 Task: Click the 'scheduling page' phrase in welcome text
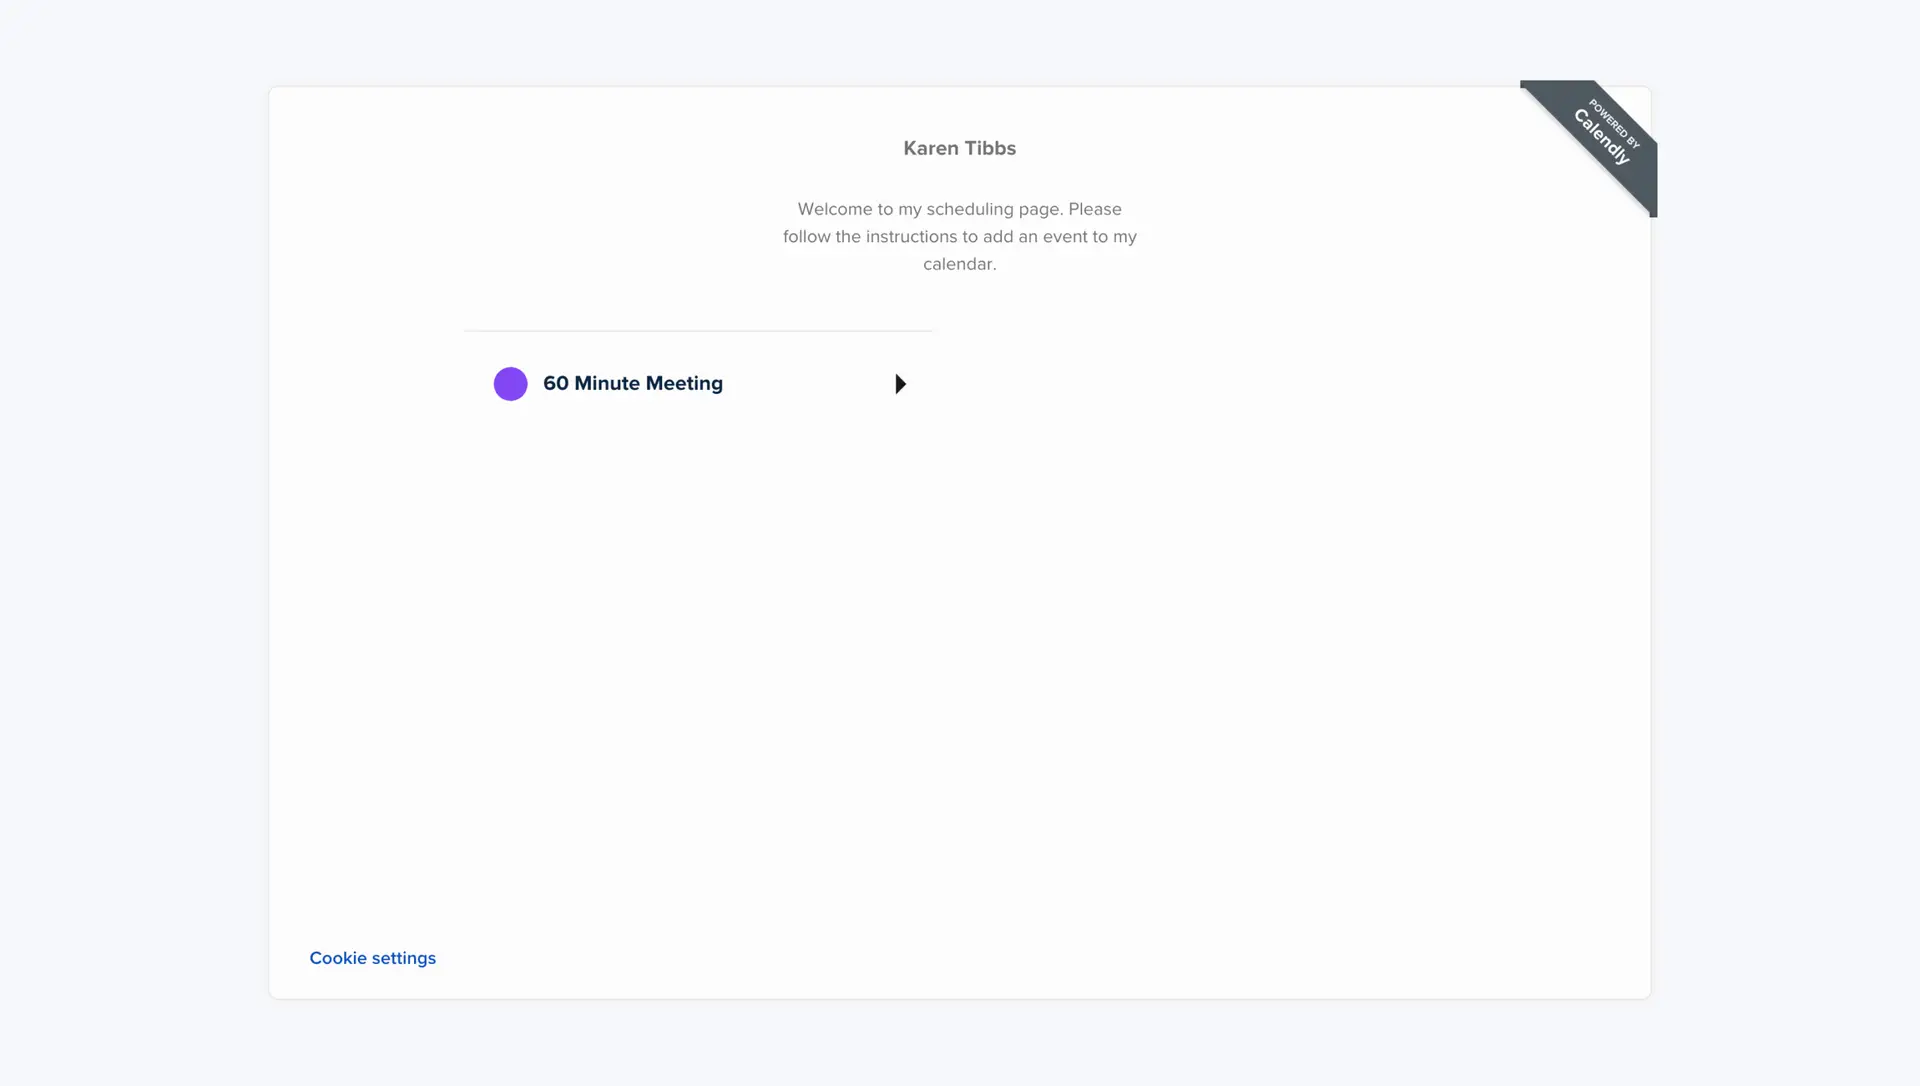point(993,209)
